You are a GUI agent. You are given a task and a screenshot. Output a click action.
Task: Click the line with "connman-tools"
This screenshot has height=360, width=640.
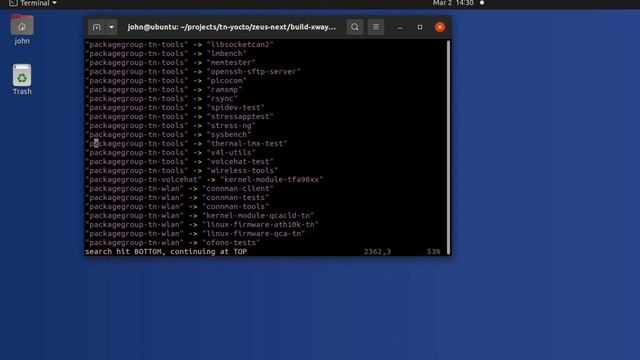tap(177, 206)
